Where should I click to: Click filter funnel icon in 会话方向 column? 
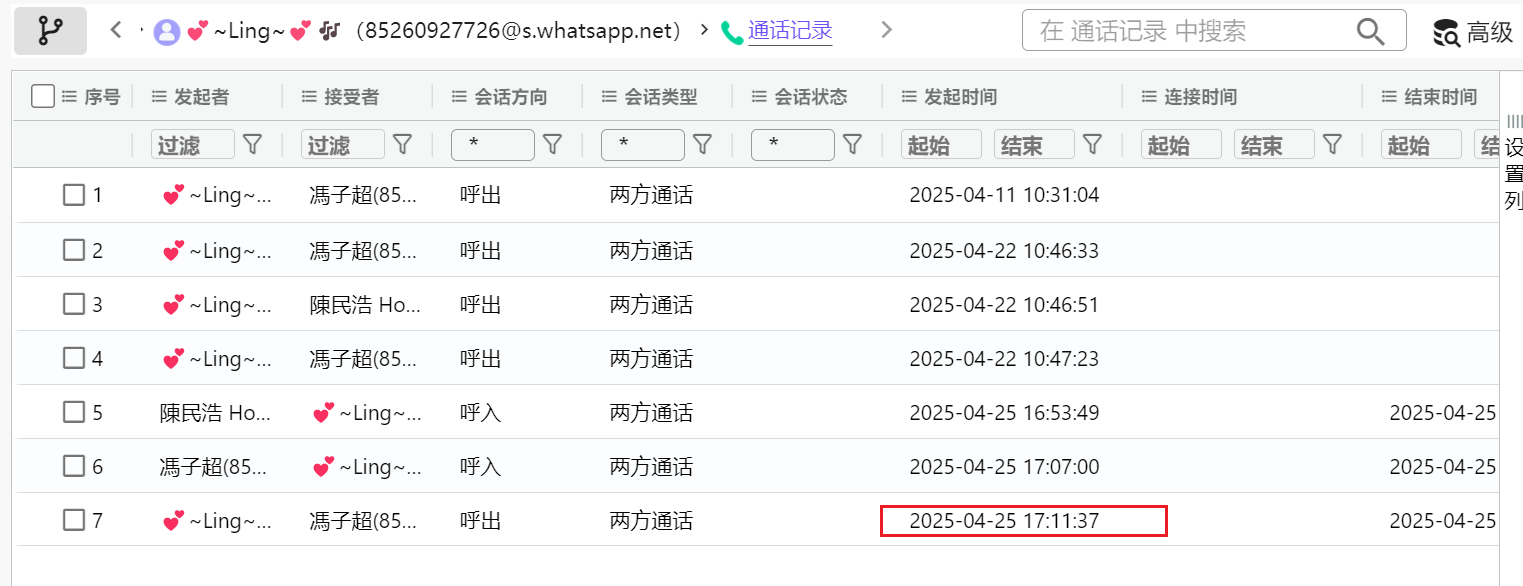pyautogui.click(x=552, y=145)
